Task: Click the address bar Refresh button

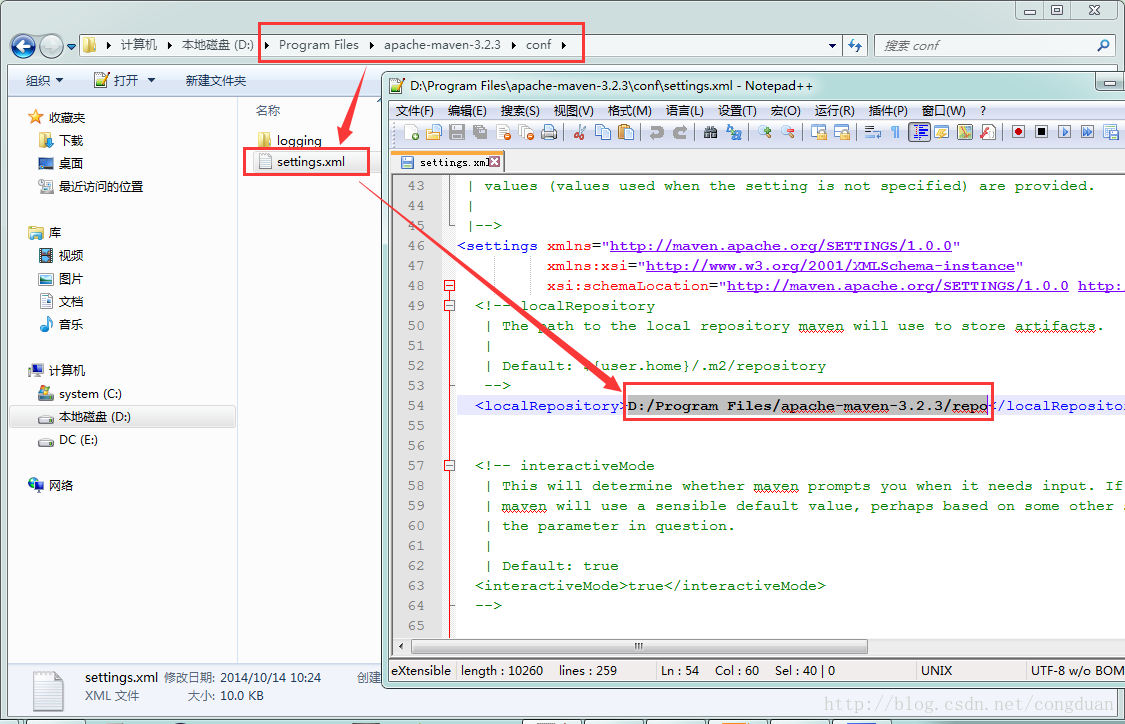Action: click(x=855, y=45)
